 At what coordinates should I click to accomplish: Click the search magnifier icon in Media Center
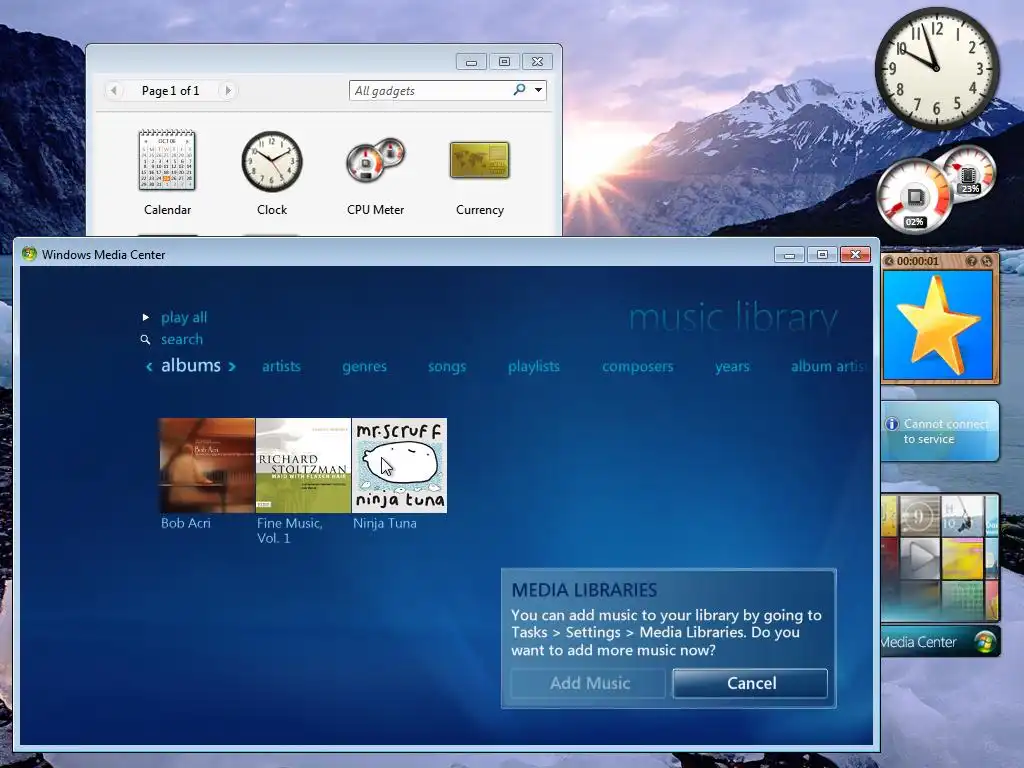click(x=145, y=340)
